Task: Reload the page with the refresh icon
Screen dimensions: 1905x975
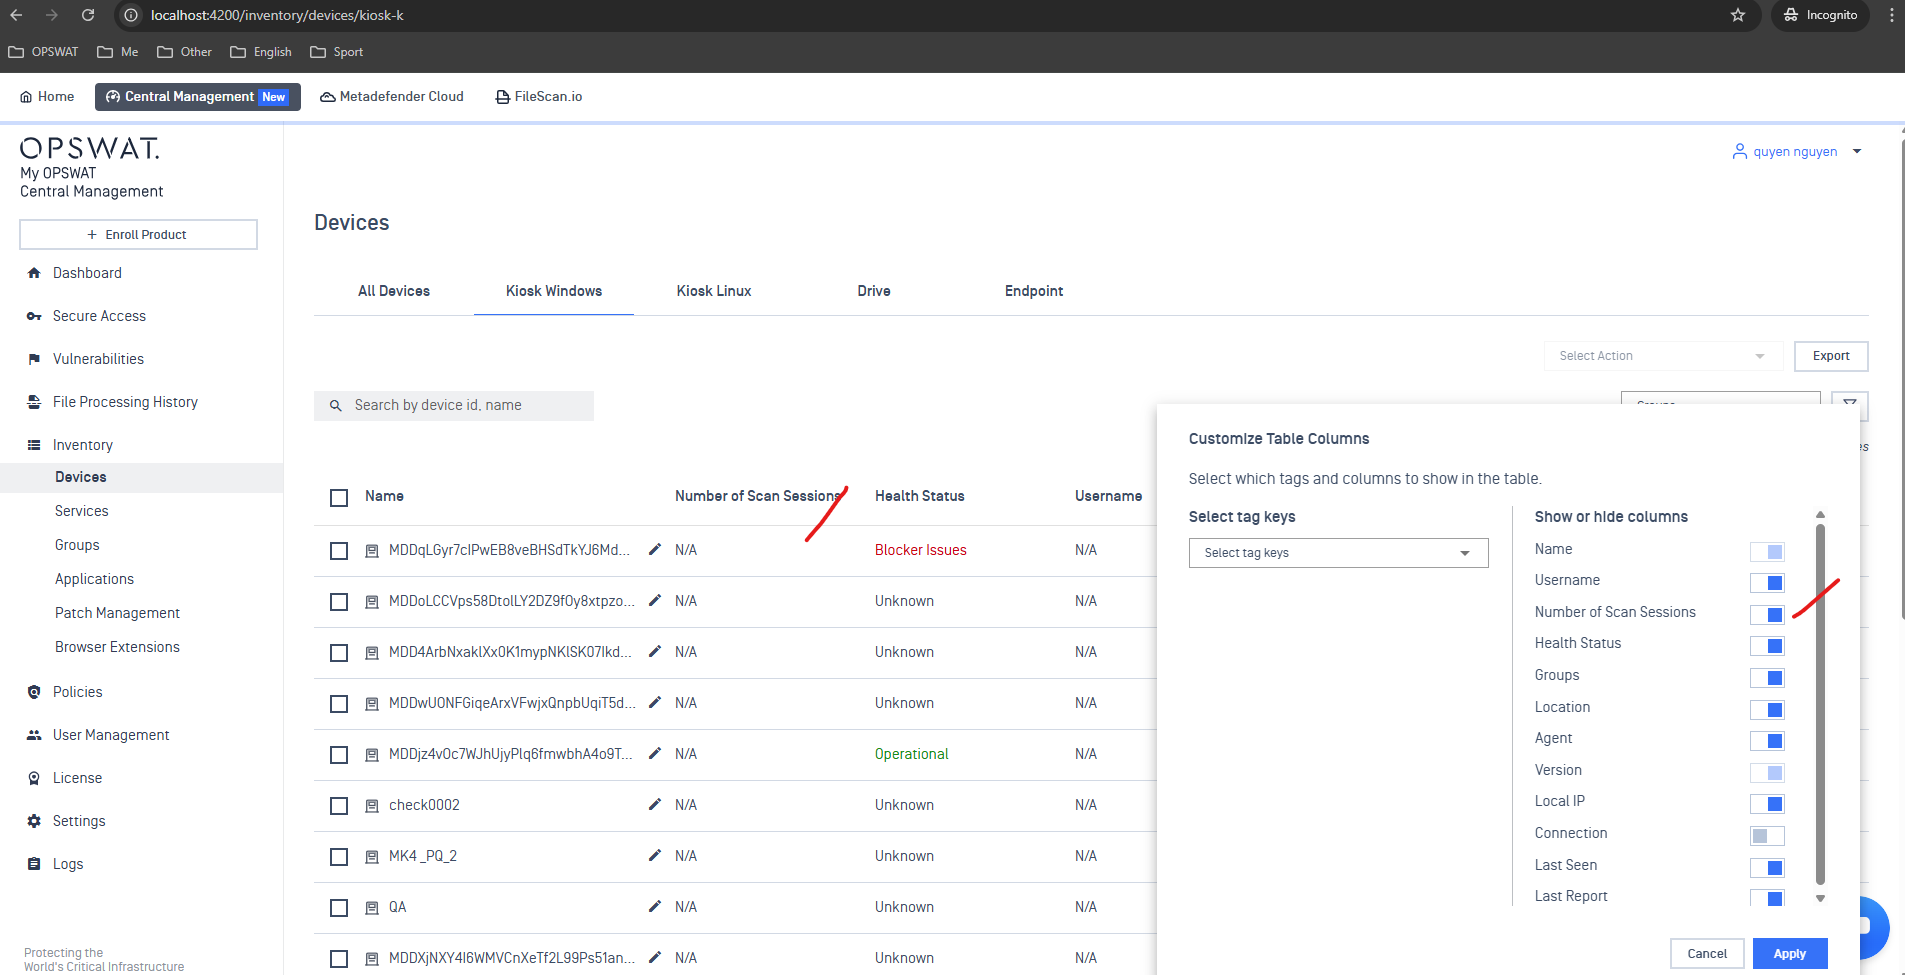Action: coord(88,15)
